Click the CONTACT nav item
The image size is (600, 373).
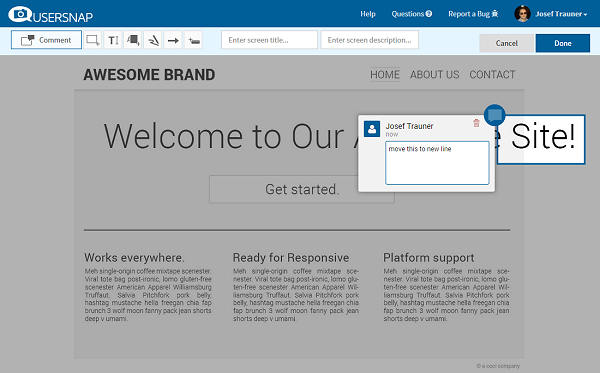pyautogui.click(x=492, y=75)
